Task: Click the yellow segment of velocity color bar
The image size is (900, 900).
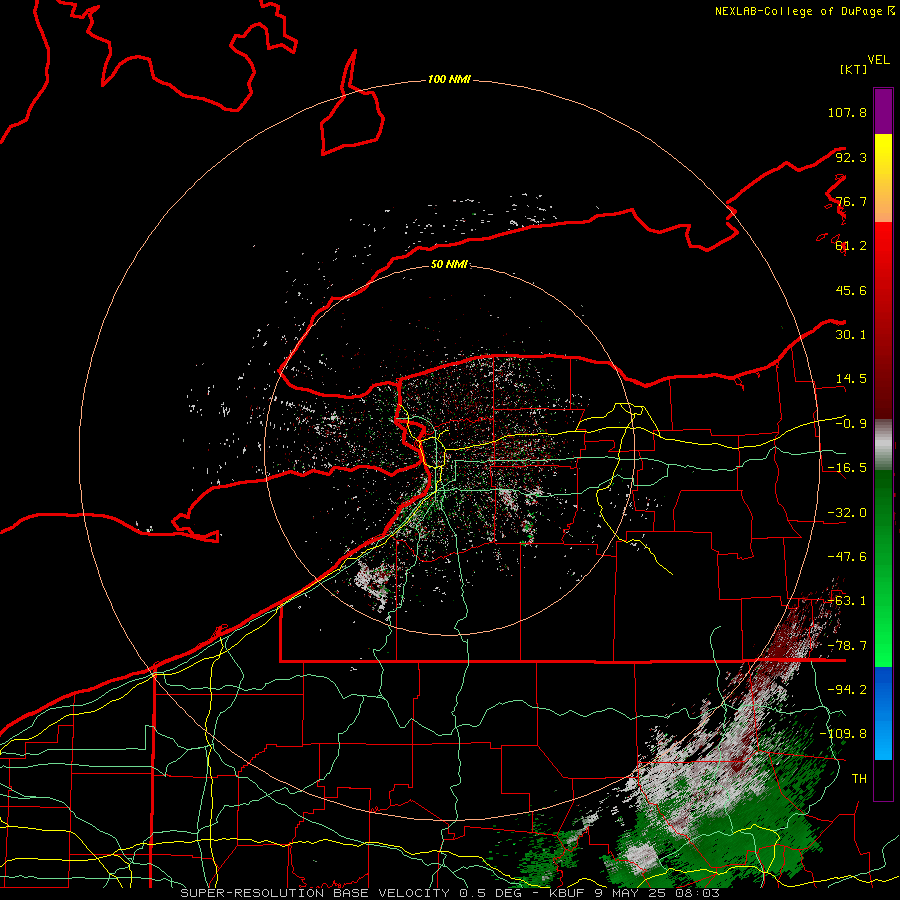Action: pyautogui.click(x=883, y=178)
